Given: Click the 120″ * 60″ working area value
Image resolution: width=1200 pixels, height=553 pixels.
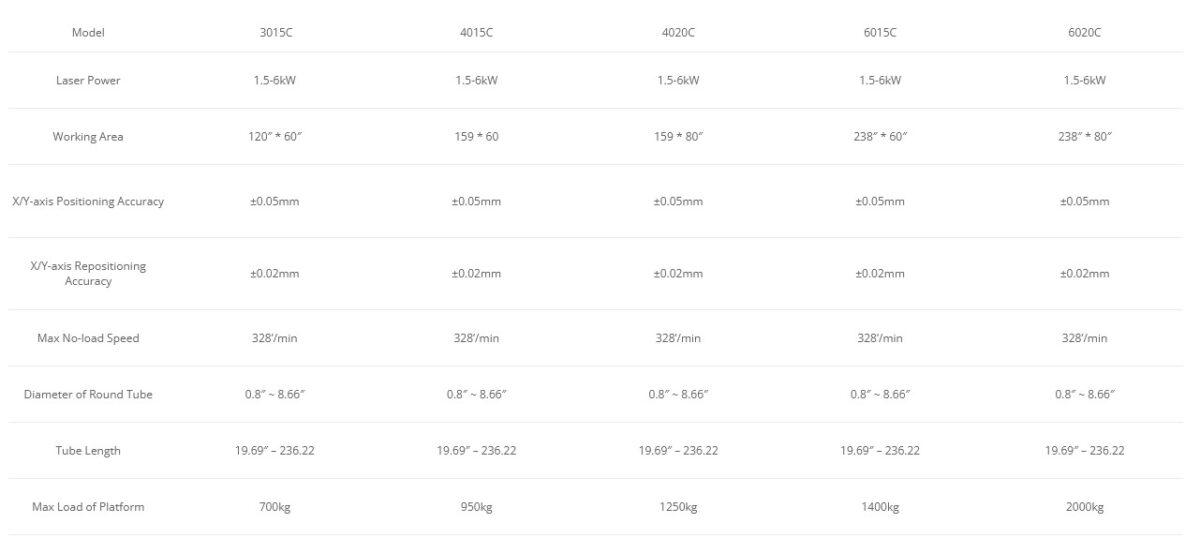Looking at the screenshot, I should (x=276, y=136).
